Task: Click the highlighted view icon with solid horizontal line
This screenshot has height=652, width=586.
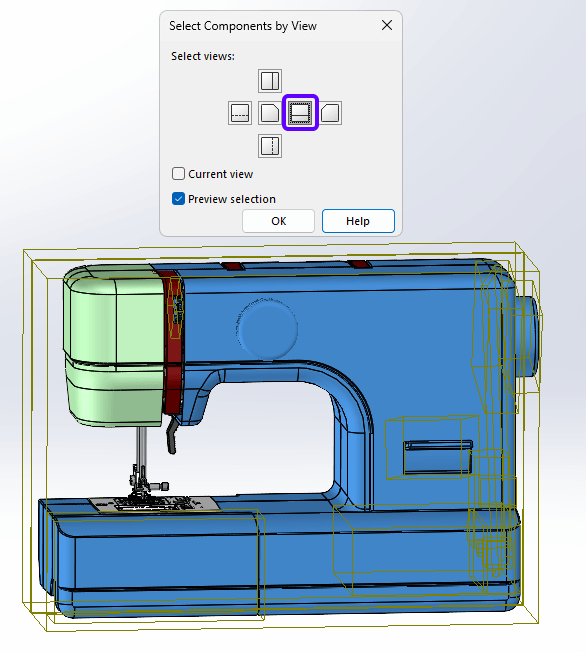Action: point(300,113)
